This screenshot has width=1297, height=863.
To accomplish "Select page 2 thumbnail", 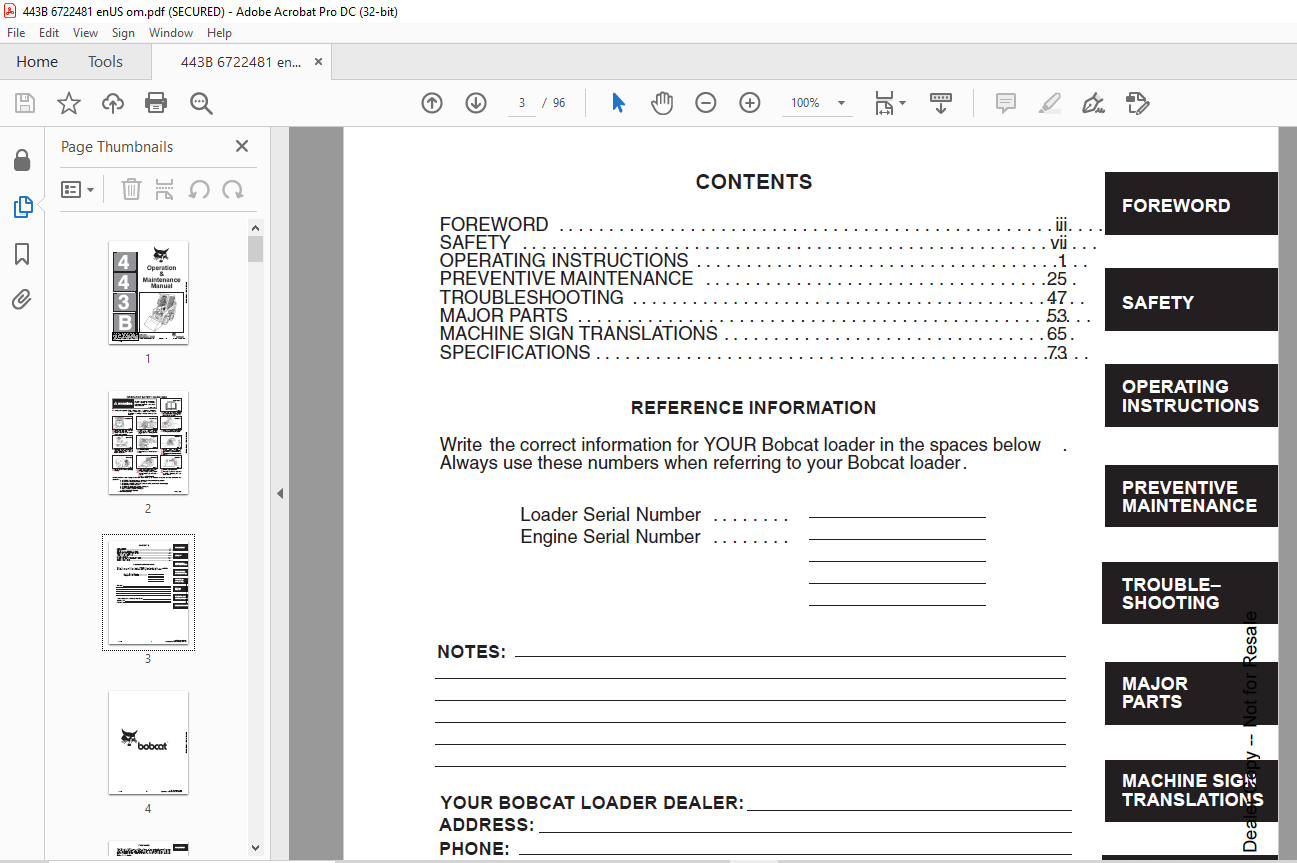I will (x=148, y=442).
